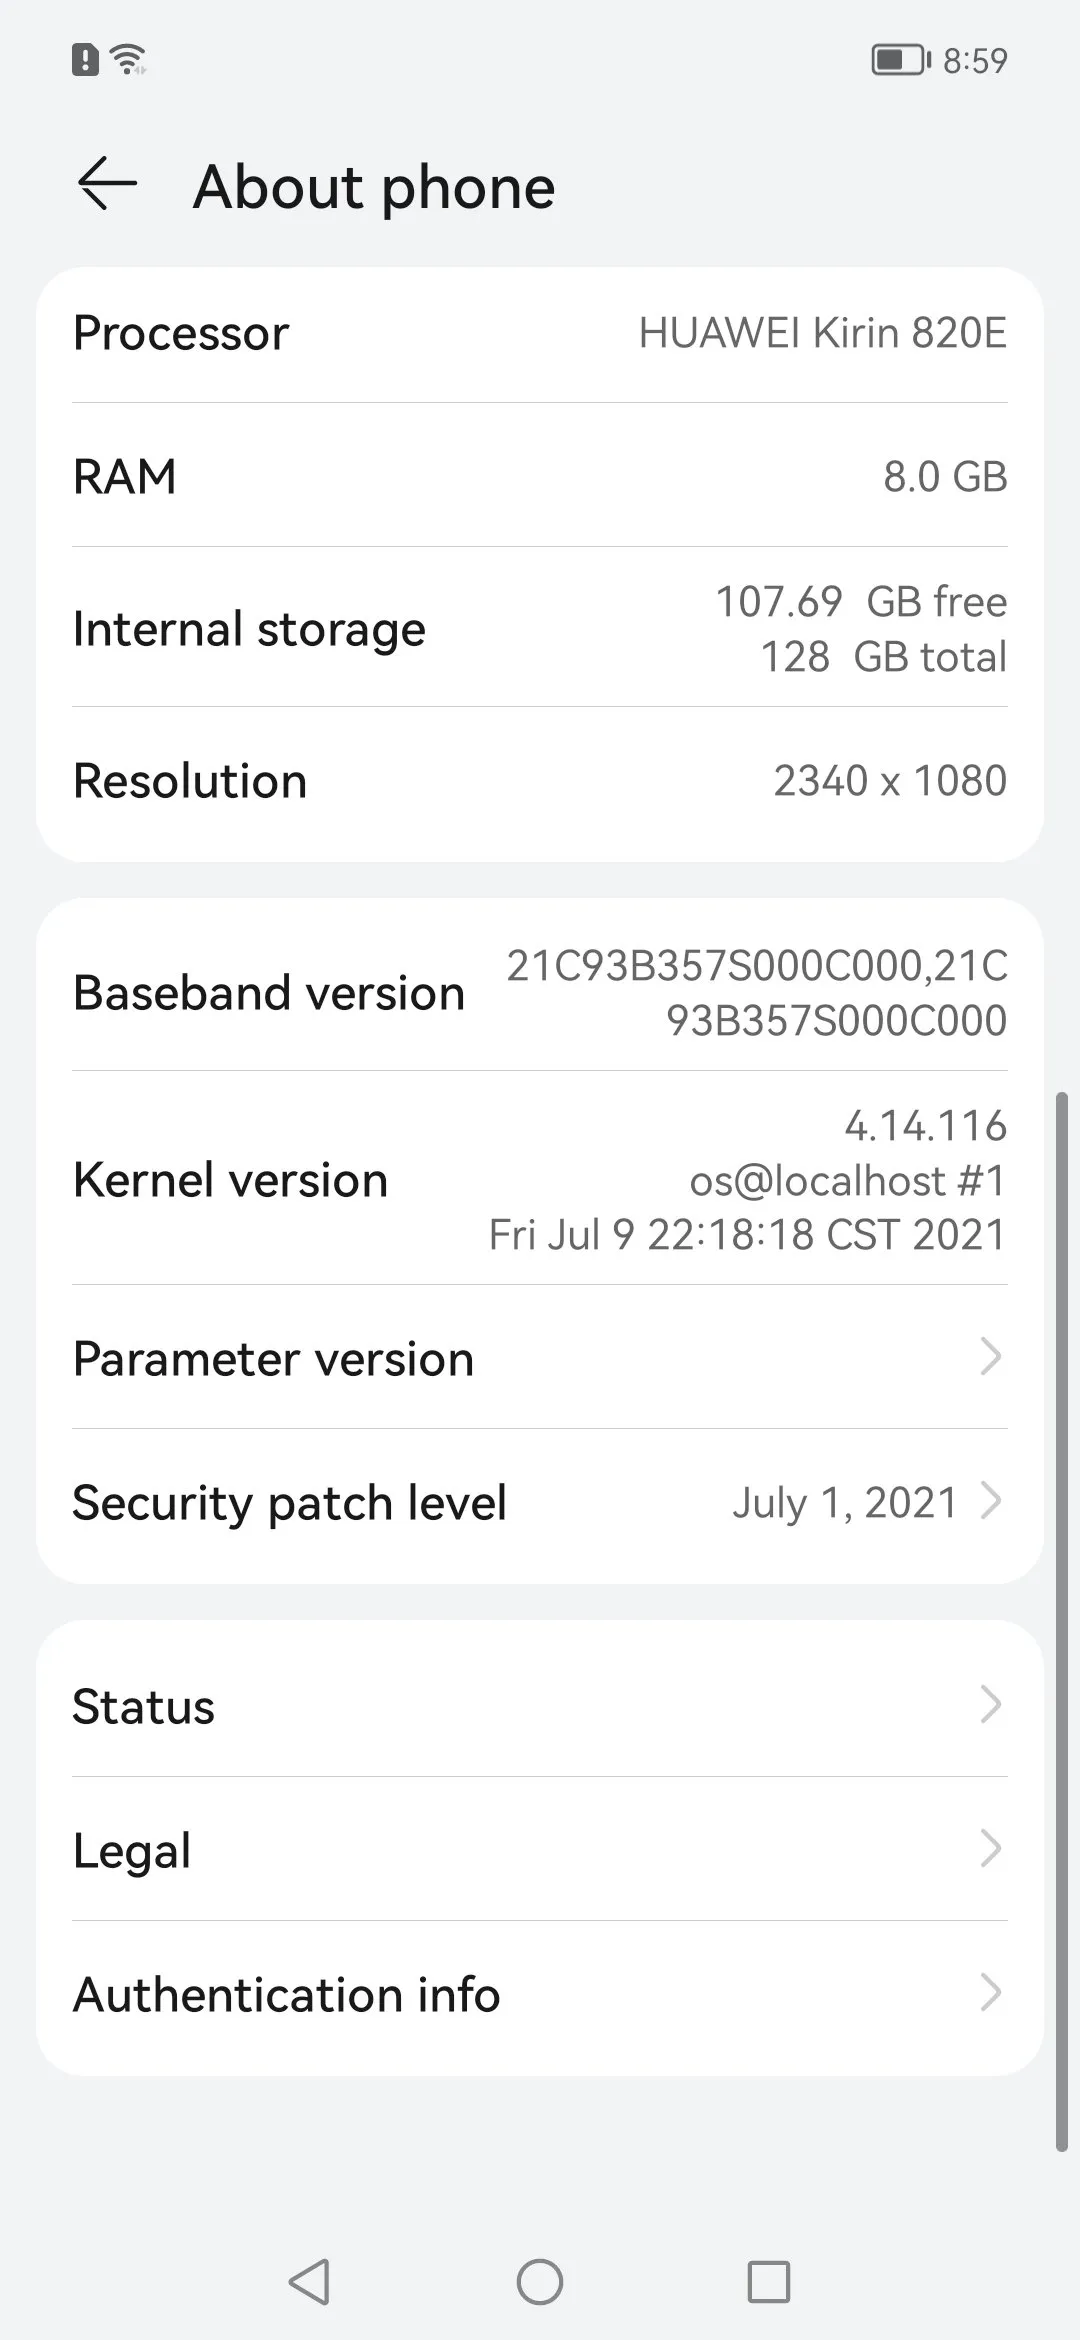Screen dimensions: 1080x2340
Task: Tap the 8:59 clock in status bar
Action: pyautogui.click(x=975, y=61)
